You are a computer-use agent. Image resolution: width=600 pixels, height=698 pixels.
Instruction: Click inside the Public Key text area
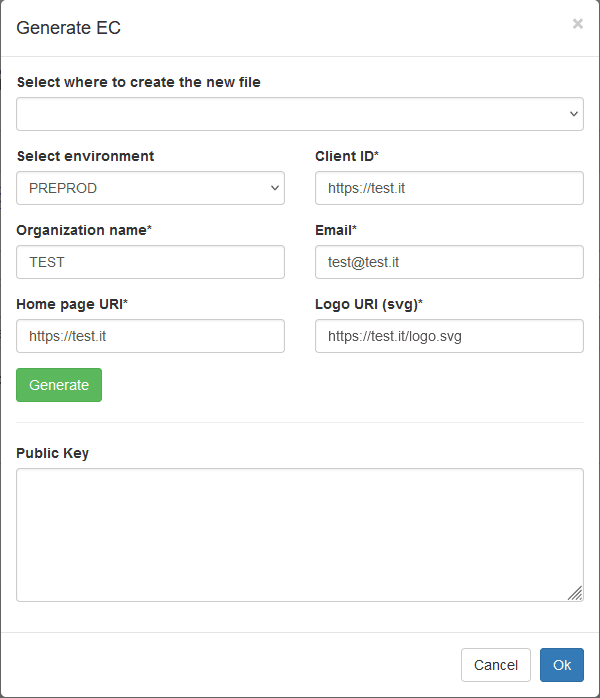300,535
